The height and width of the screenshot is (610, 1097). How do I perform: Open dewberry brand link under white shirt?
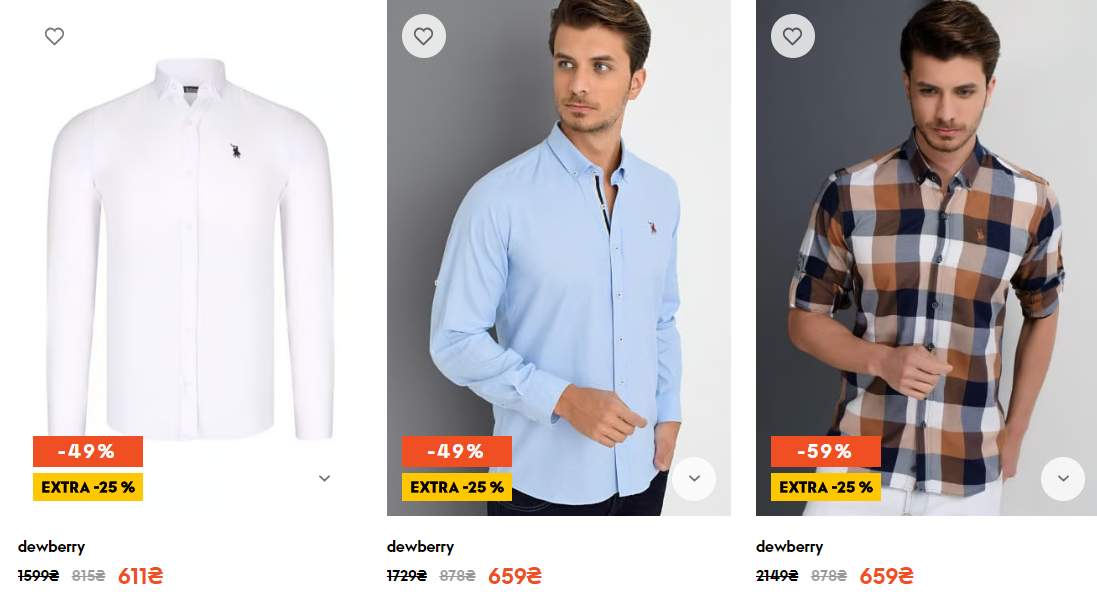tap(51, 547)
